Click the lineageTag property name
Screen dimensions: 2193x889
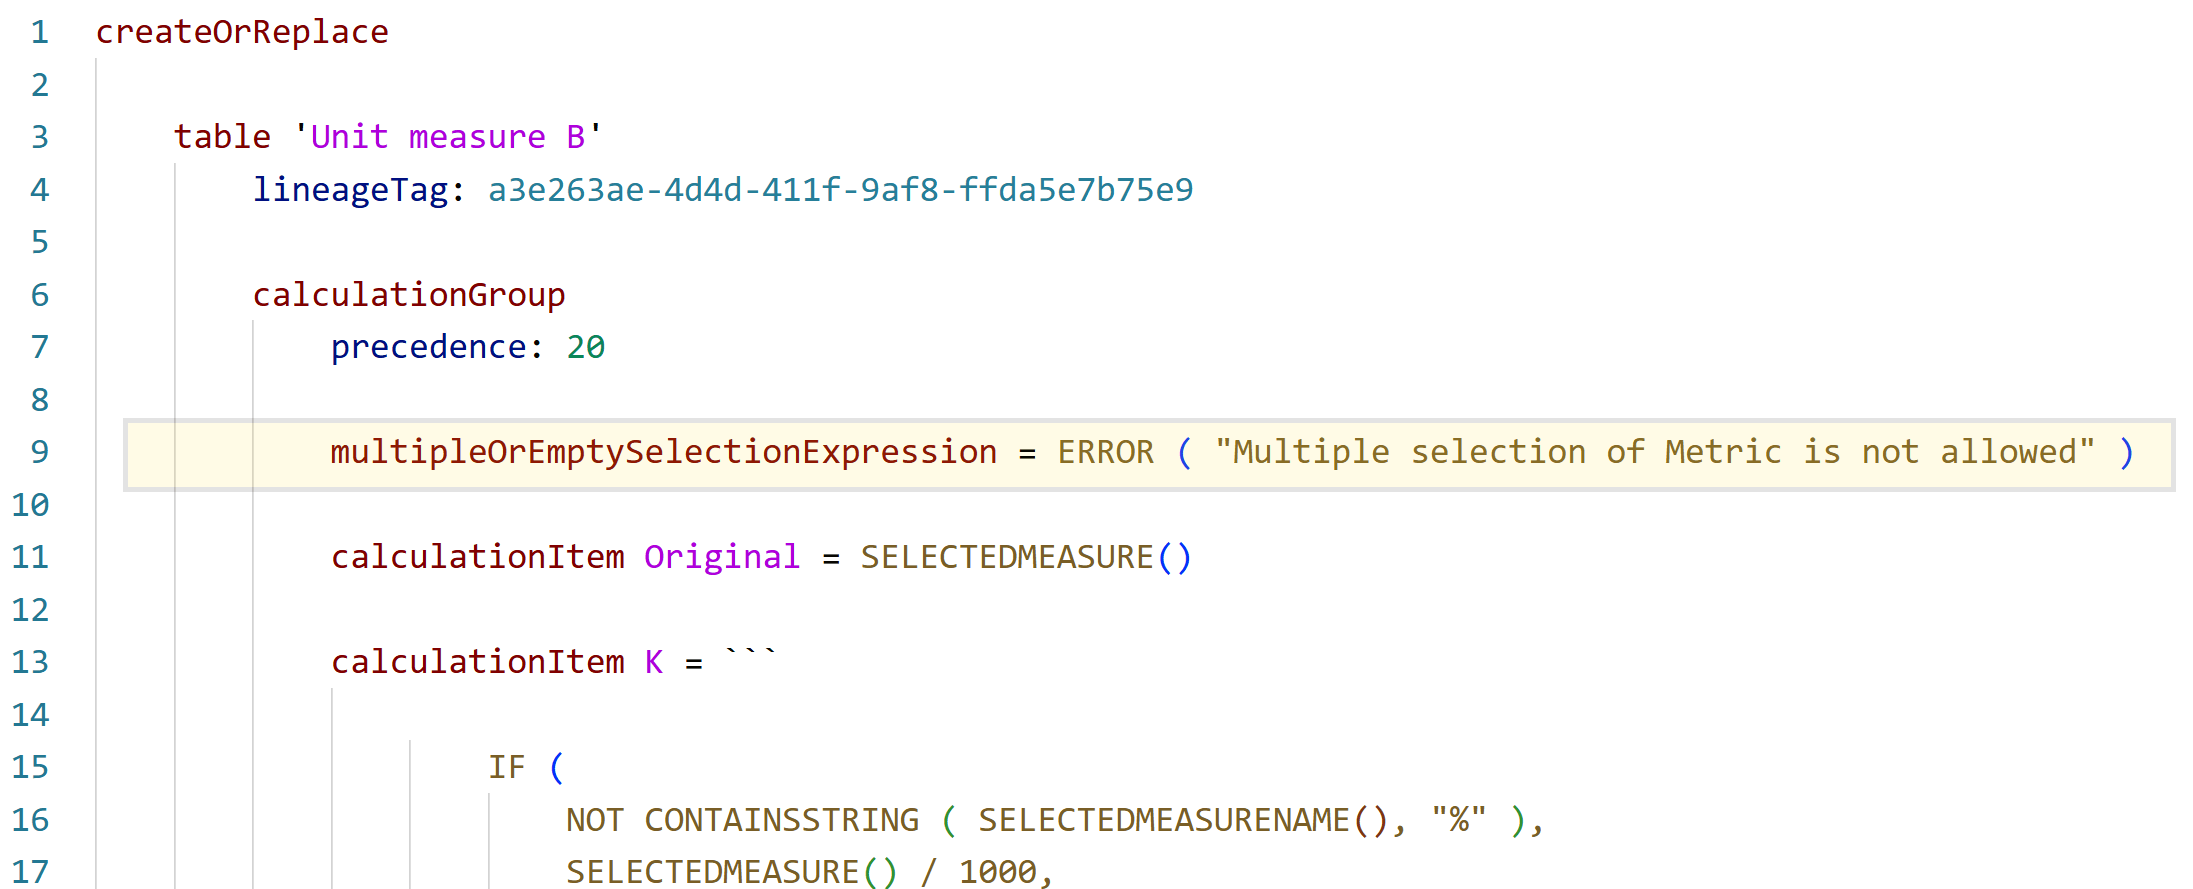pos(350,190)
